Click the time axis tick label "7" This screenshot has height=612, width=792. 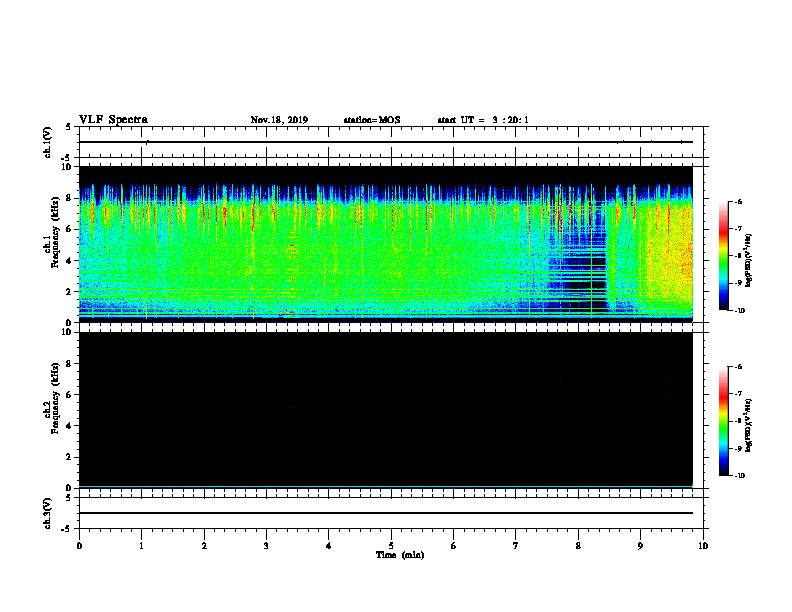point(516,546)
